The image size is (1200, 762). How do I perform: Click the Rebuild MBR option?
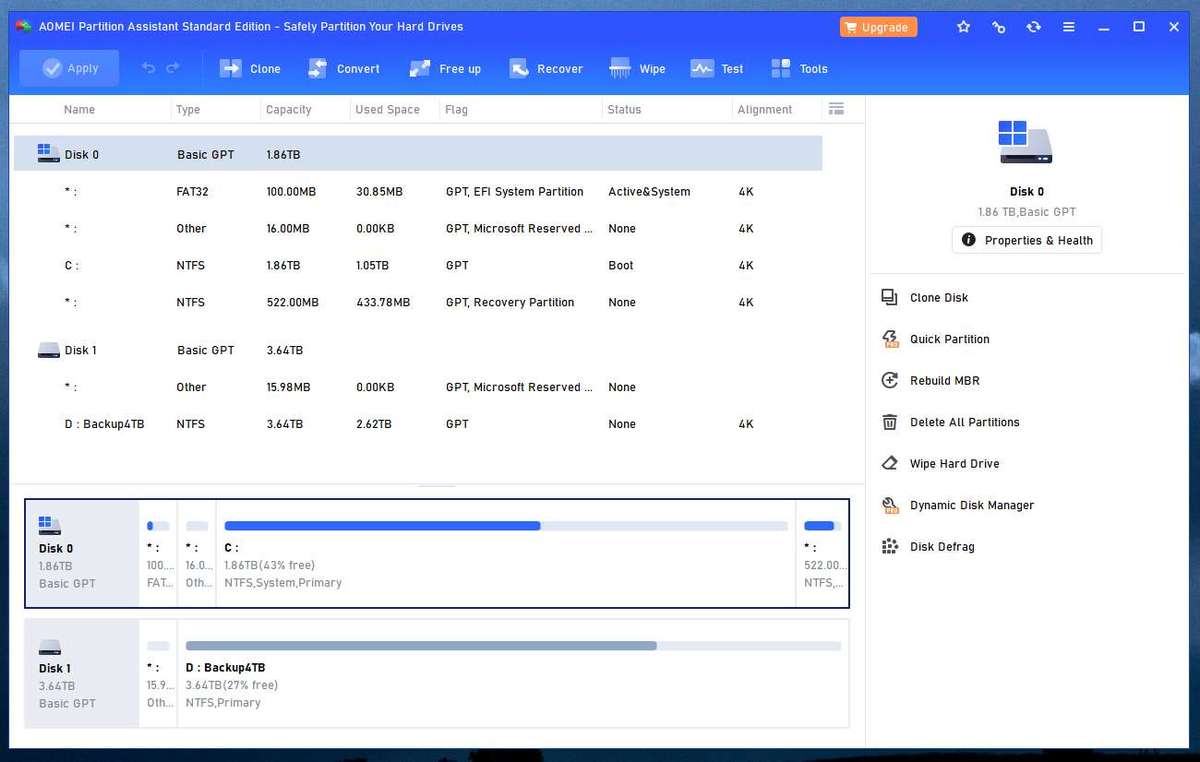[x=931, y=380]
